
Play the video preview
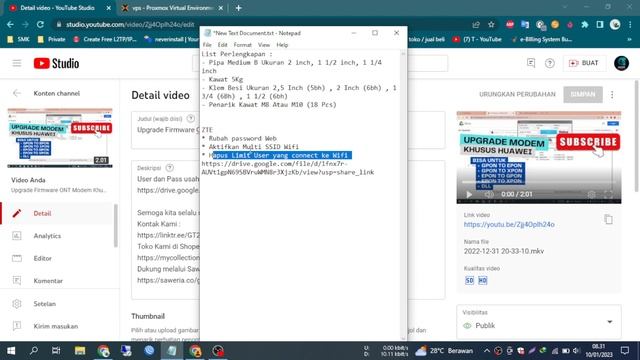(469, 194)
